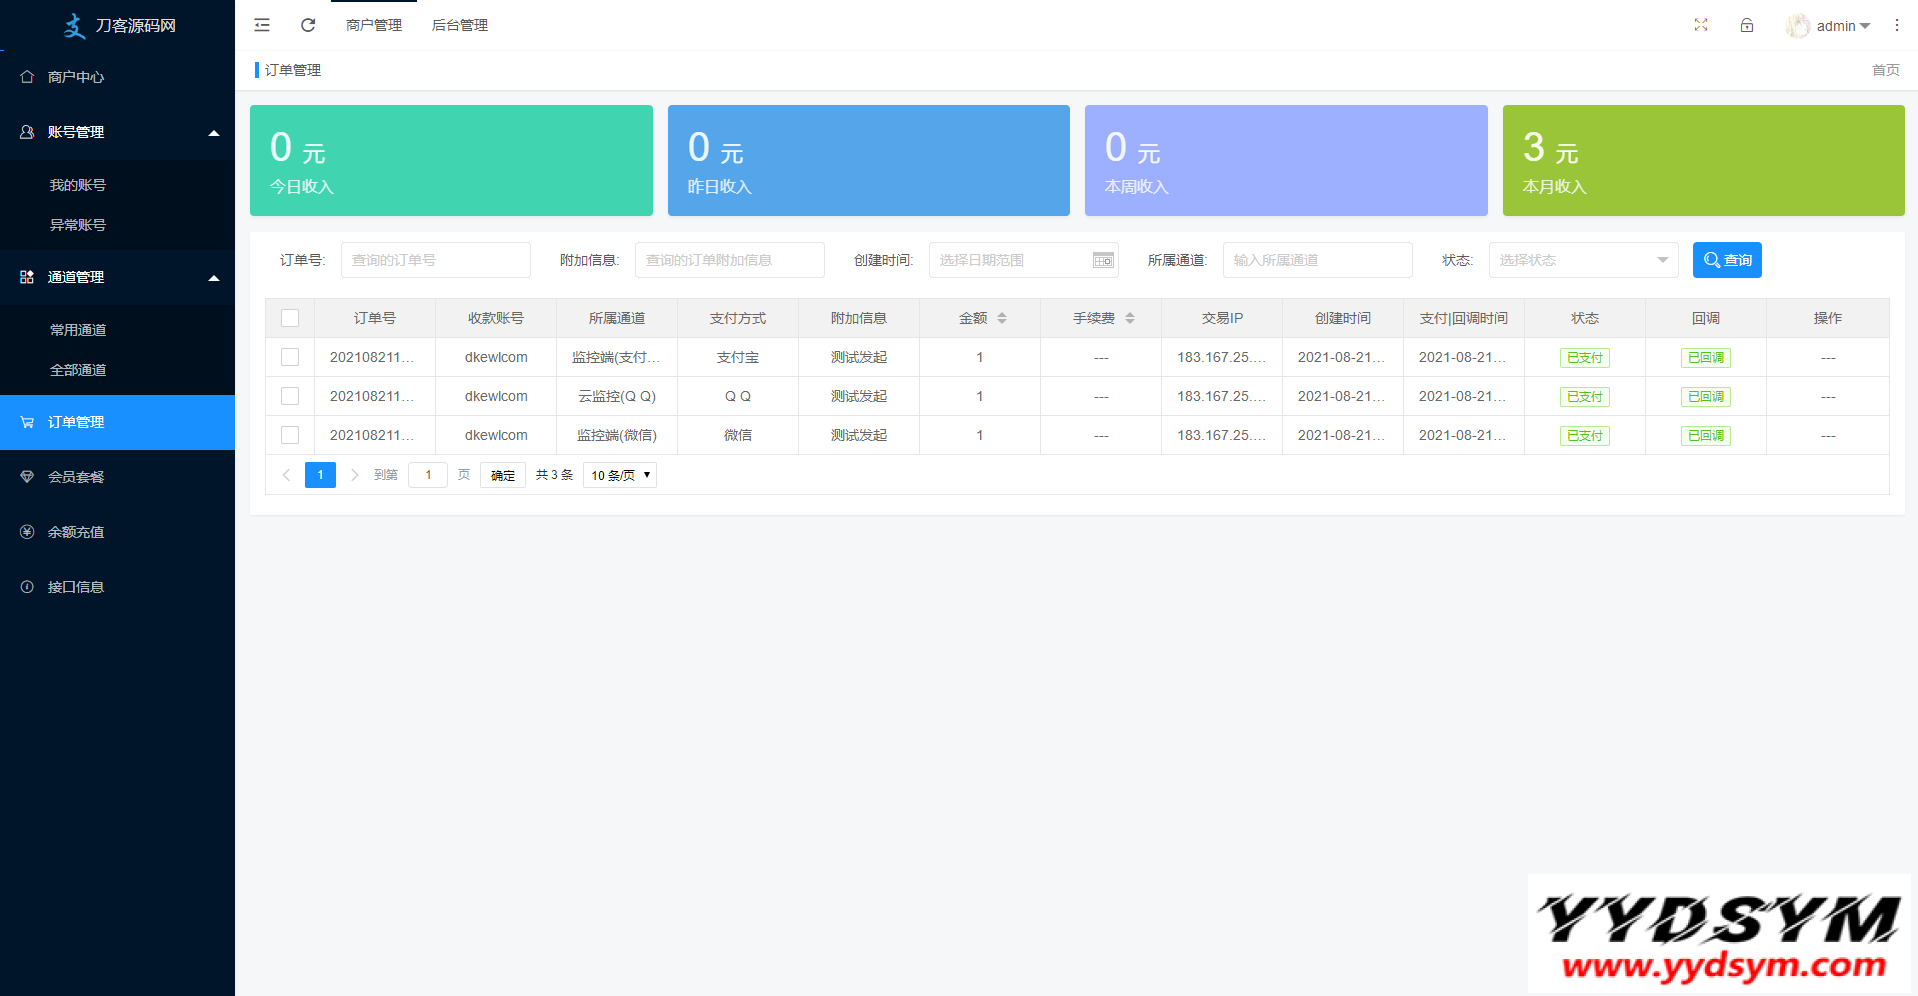The width and height of the screenshot is (1918, 996).
Task: Open the vertical three-dot more options menu
Action: (x=1896, y=25)
